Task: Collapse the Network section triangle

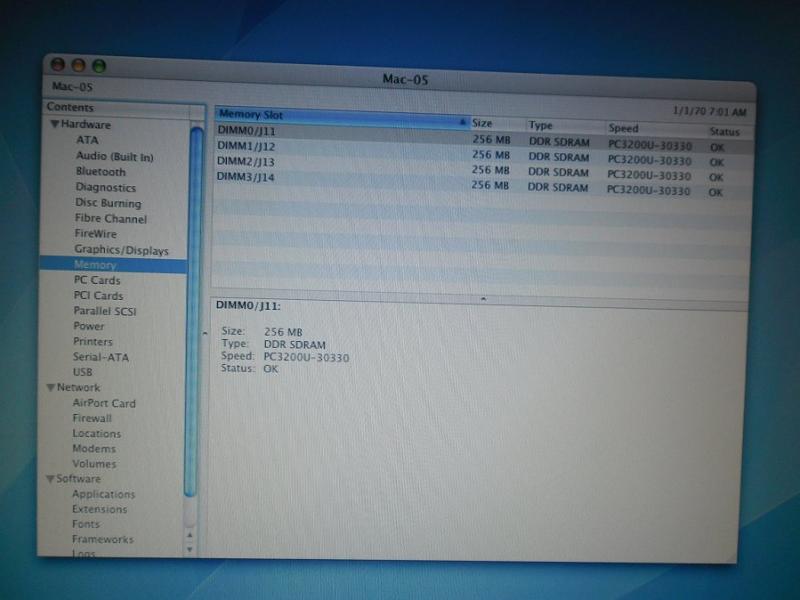Action: click(x=49, y=388)
